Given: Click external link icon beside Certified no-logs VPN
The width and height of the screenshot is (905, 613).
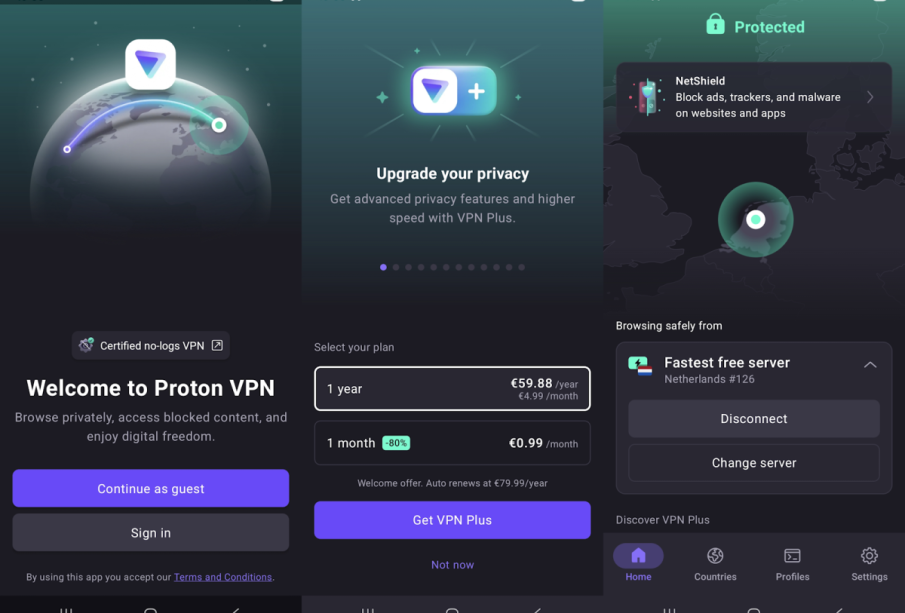Looking at the screenshot, I should [217, 345].
